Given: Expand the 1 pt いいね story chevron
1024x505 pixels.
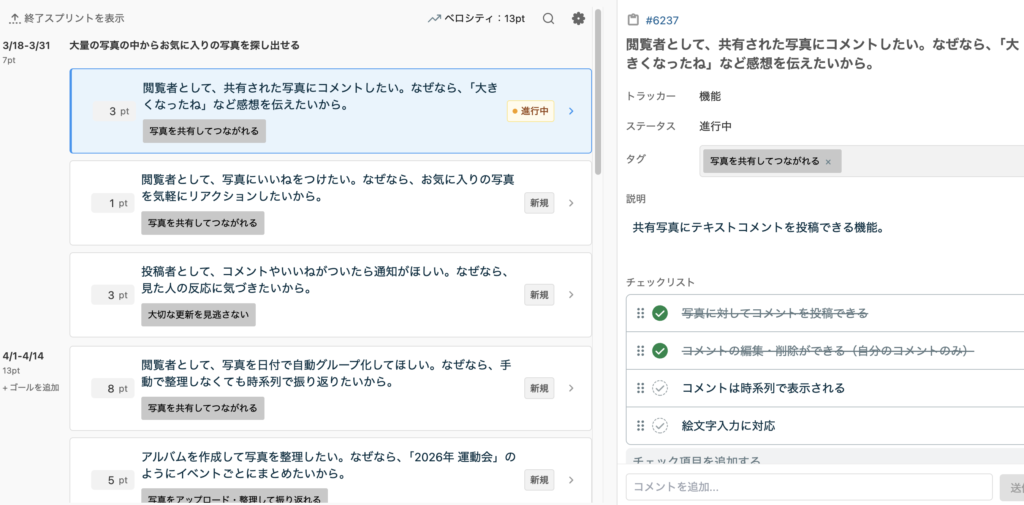Looking at the screenshot, I should pos(571,203).
